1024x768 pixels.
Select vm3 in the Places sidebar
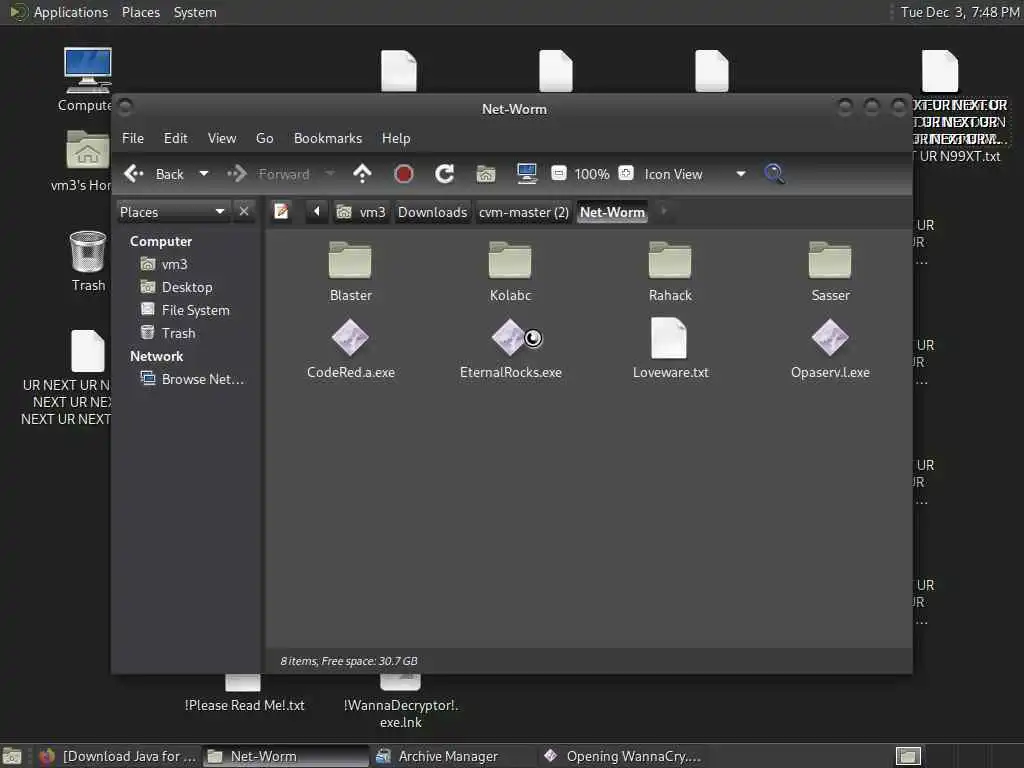pyautogui.click(x=165, y=264)
